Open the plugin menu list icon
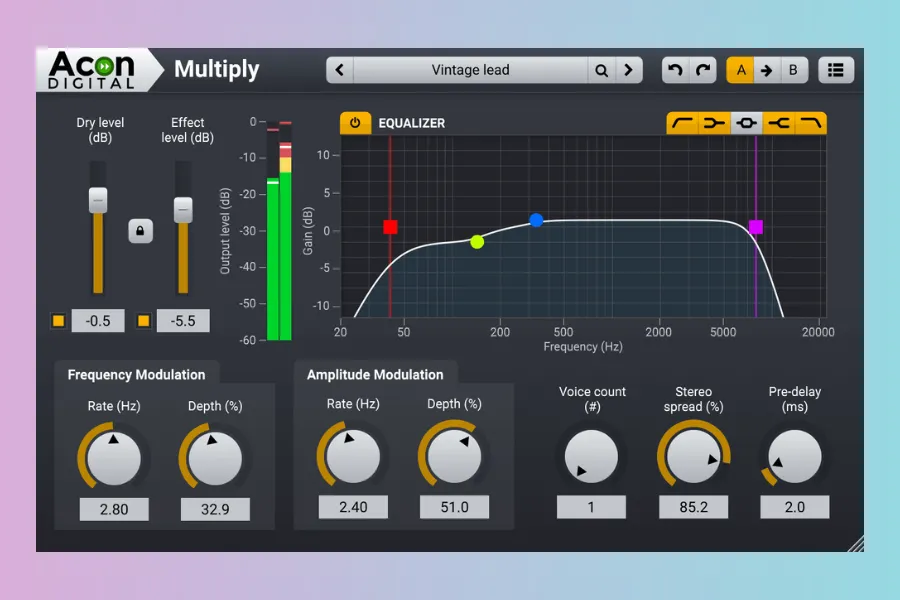Image resolution: width=900 pixels, height=600 pixels. 836,70
